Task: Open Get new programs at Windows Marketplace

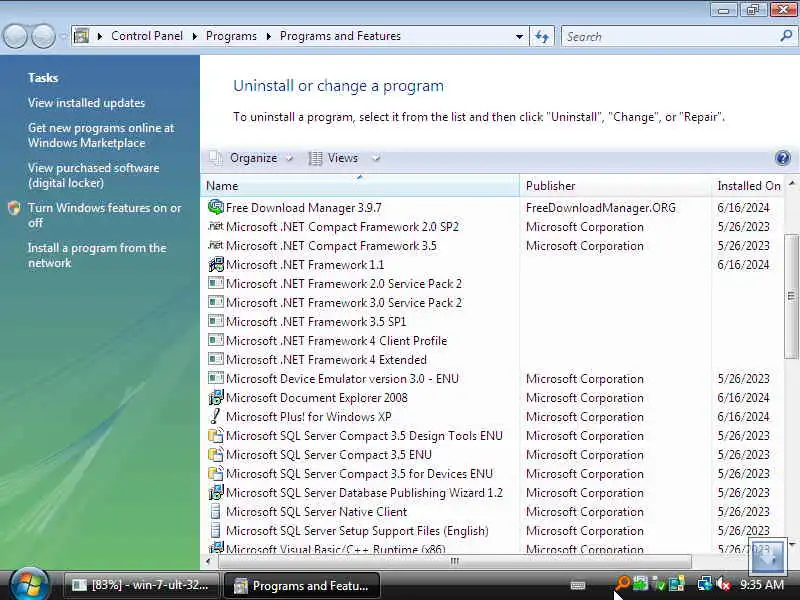Action: click(x=101, y=136)
